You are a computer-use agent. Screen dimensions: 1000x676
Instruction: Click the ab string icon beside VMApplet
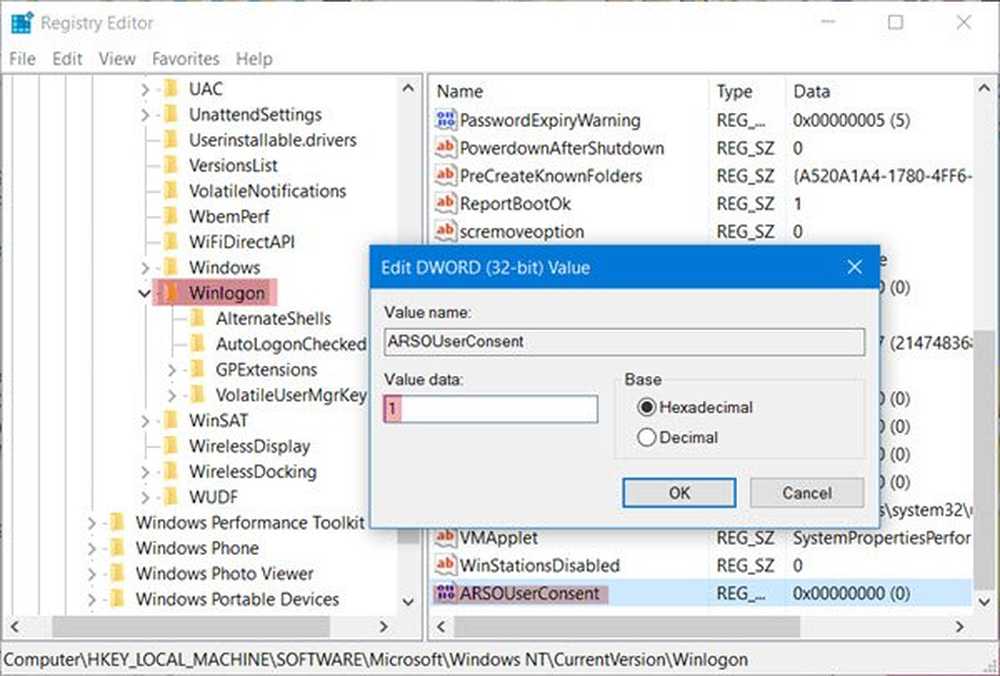point(446,538)
